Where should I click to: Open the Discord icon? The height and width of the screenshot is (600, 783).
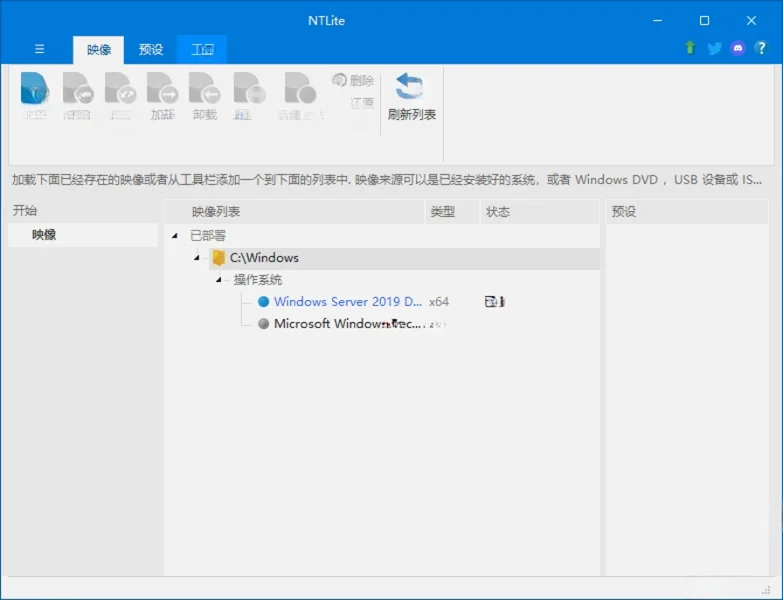(x=738, y=48)
